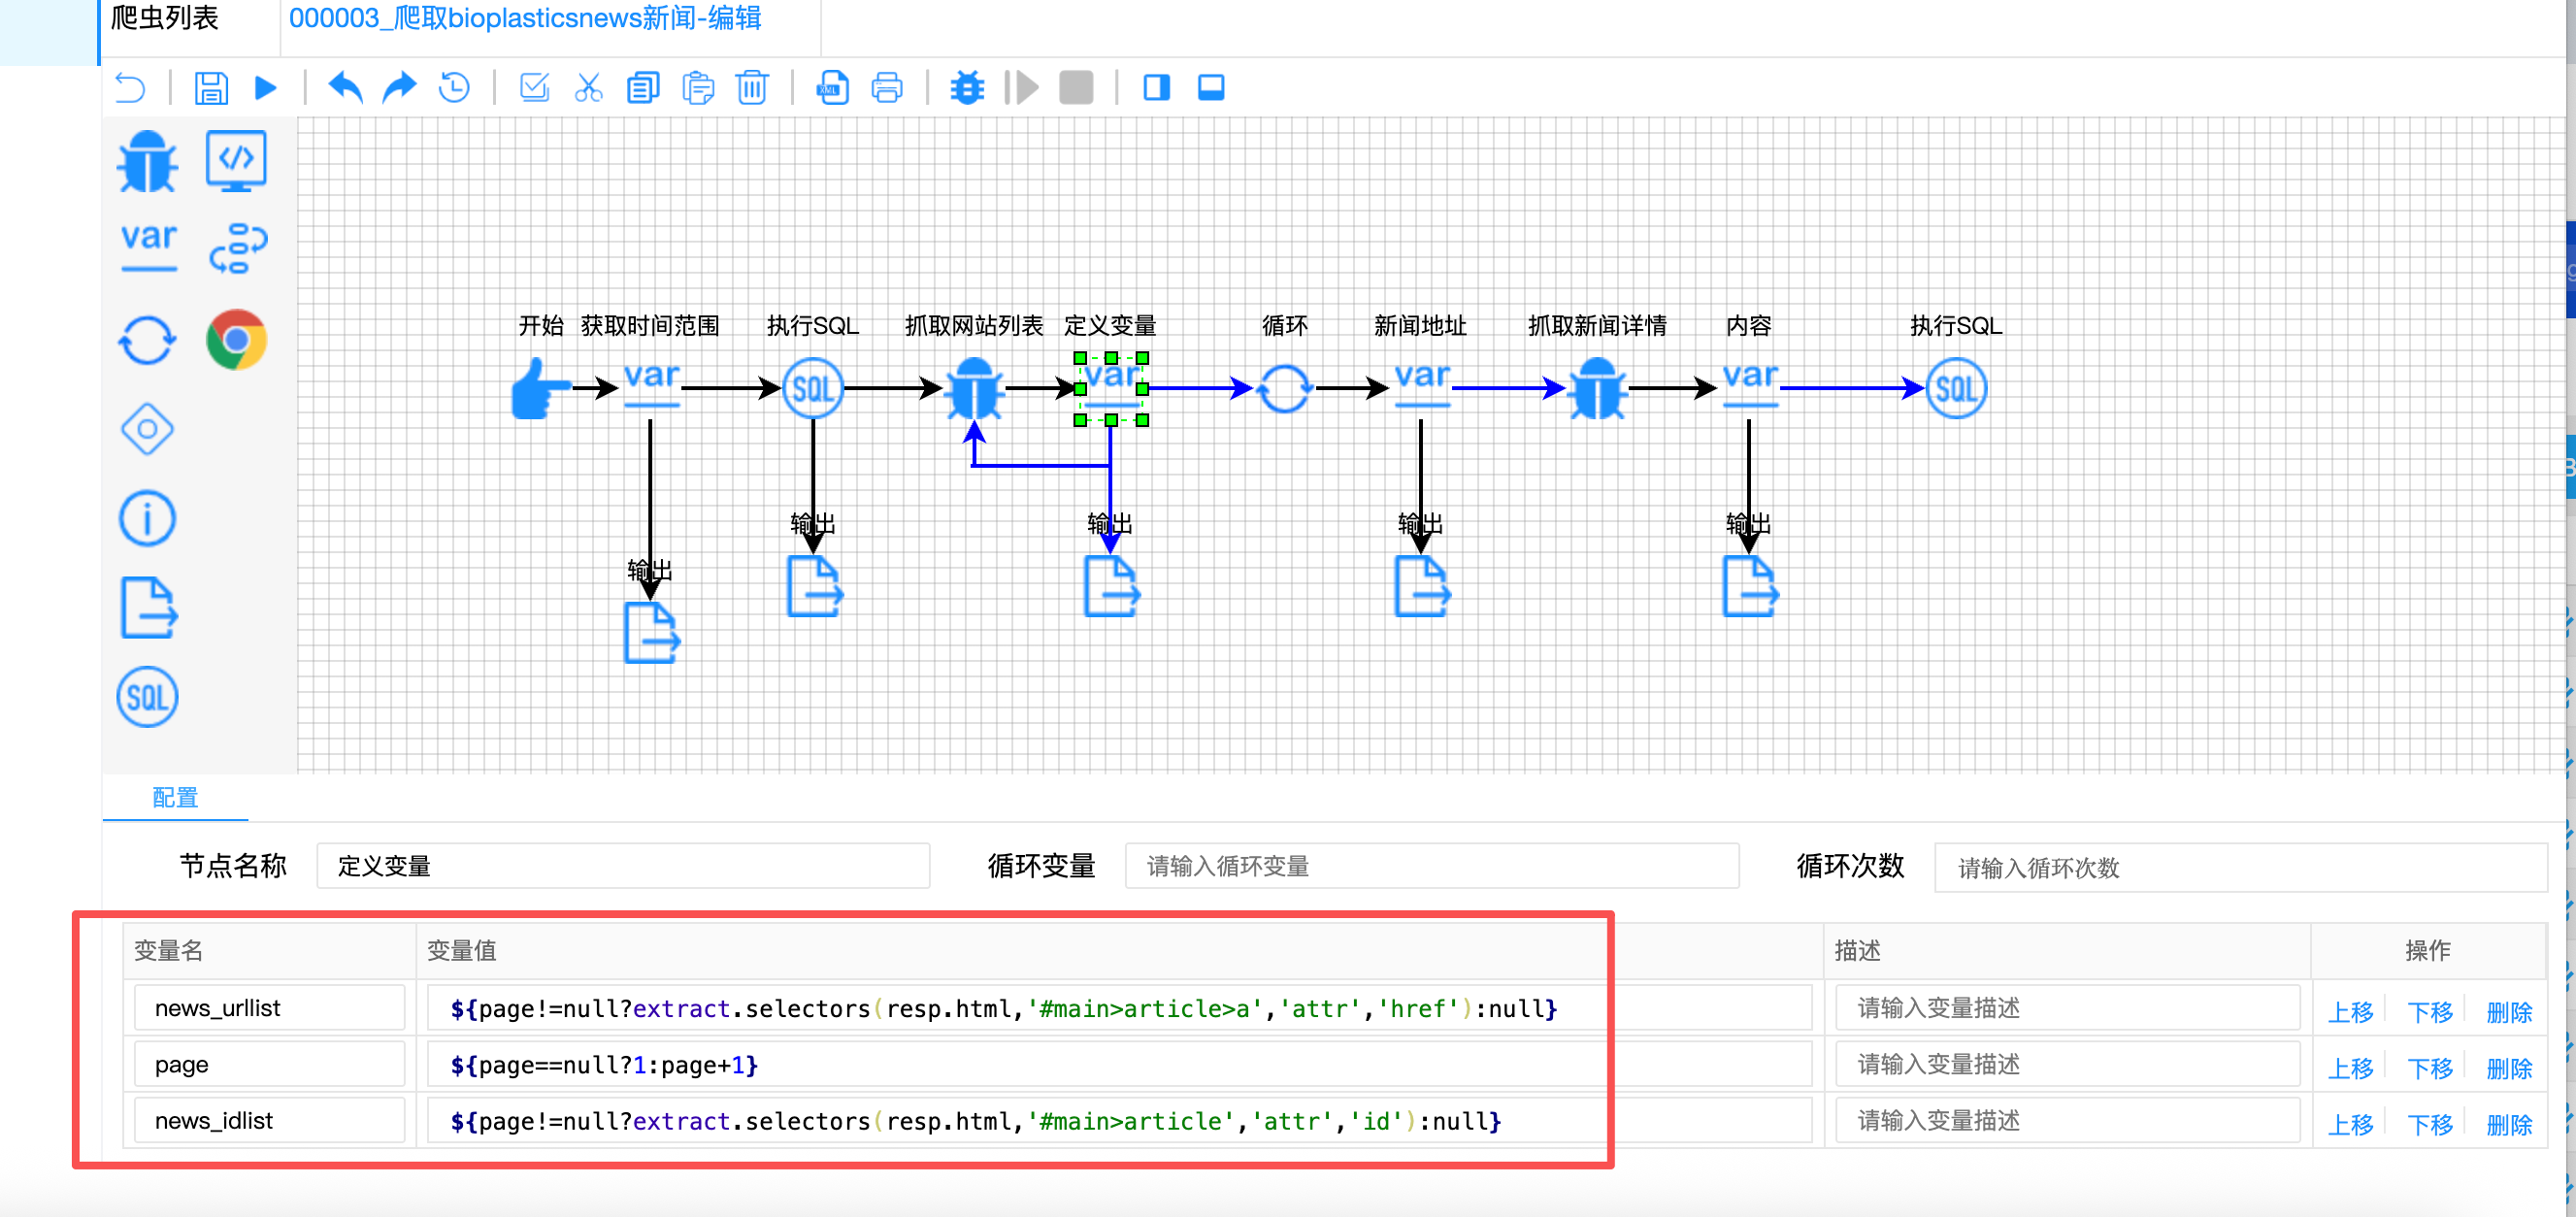Select the SQL node in left palette
This screenshot has height=1217, width=2576.
point(148,697)
